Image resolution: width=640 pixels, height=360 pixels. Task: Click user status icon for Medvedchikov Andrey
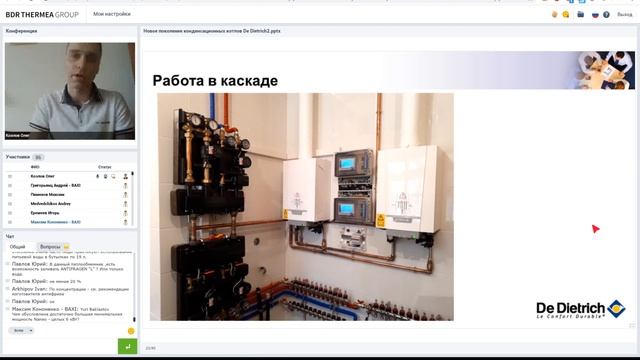click(125, 204)
